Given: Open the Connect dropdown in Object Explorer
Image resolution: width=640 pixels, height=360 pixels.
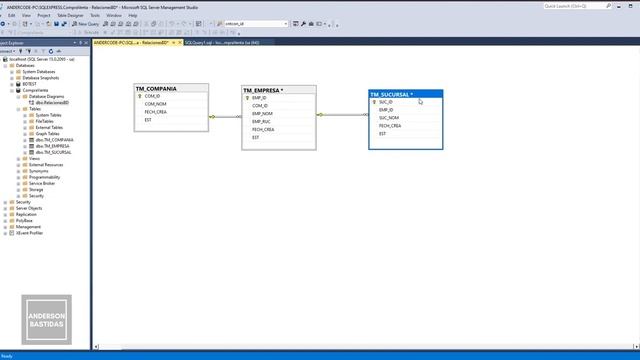Looking at the screenshot, I should [x=8, y=51].
